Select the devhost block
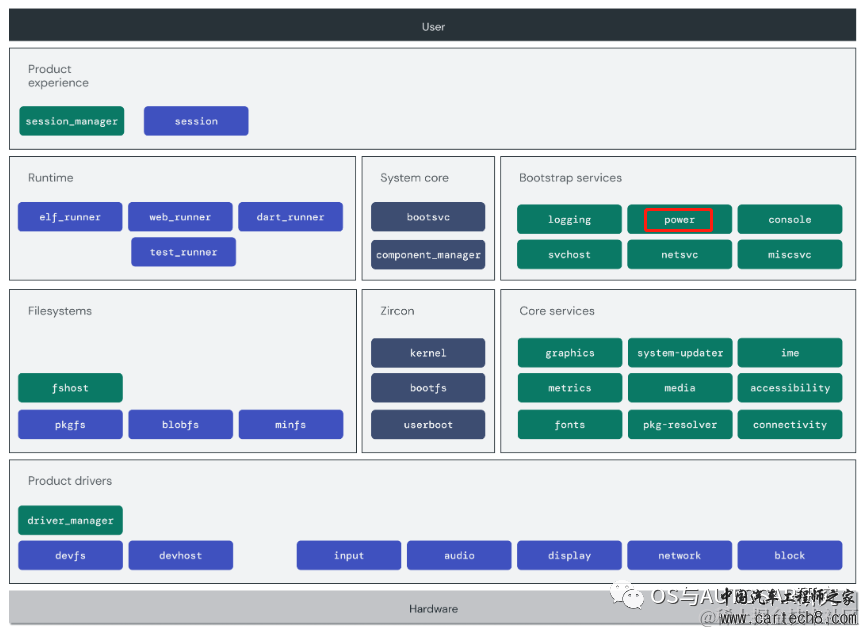Viewport: 866px width, 634px height. click(x=181, y=555)
